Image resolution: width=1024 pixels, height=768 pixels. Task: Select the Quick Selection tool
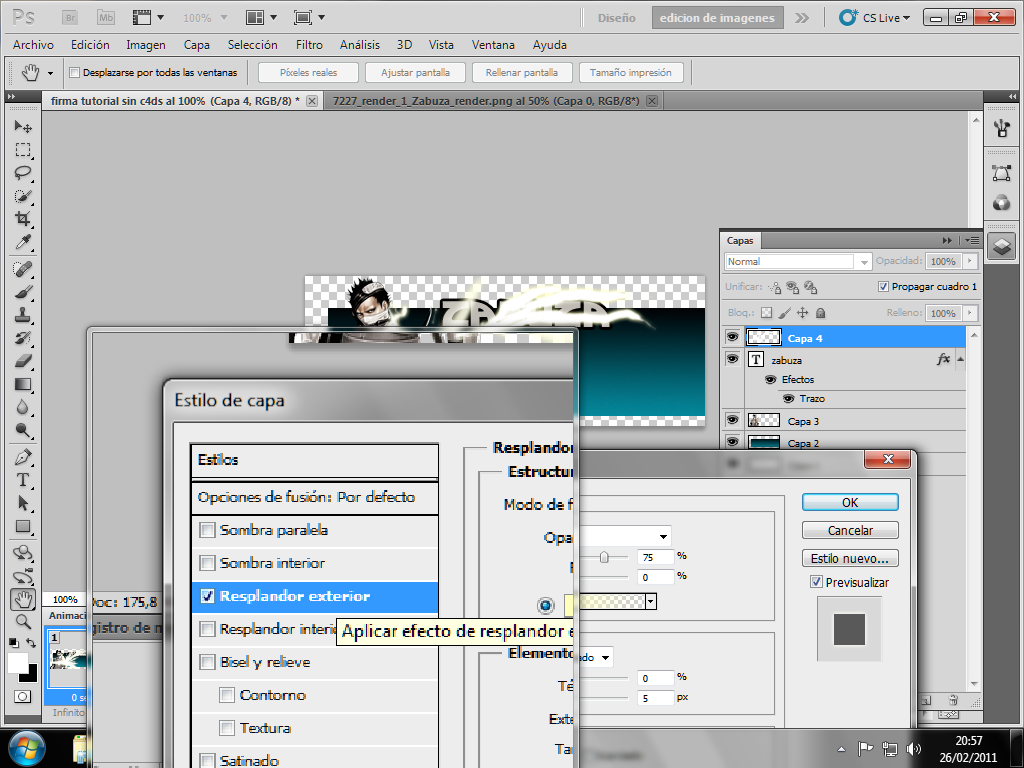[x=23, y=196]
